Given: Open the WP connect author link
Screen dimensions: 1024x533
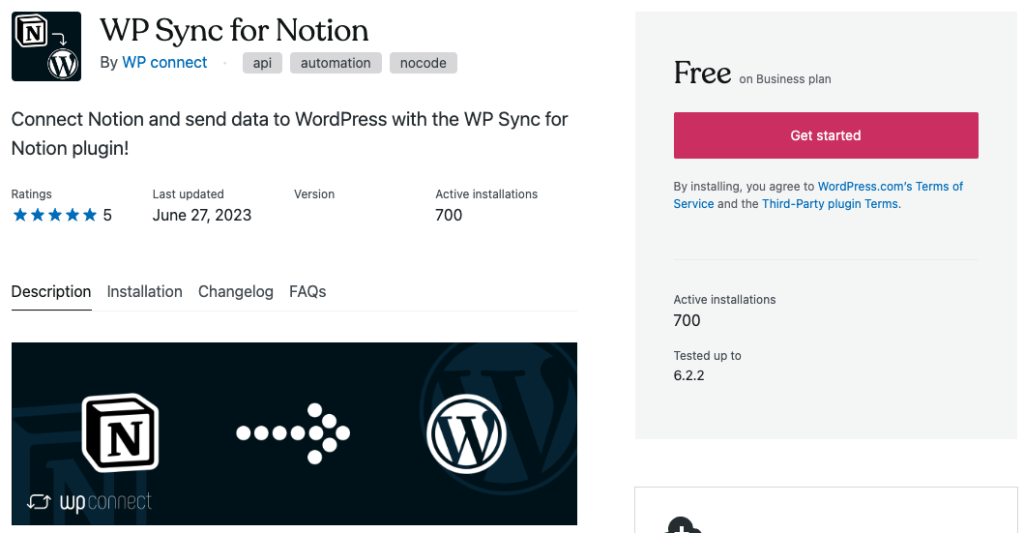Looking at the screenshot, I should tap(165, 63).
